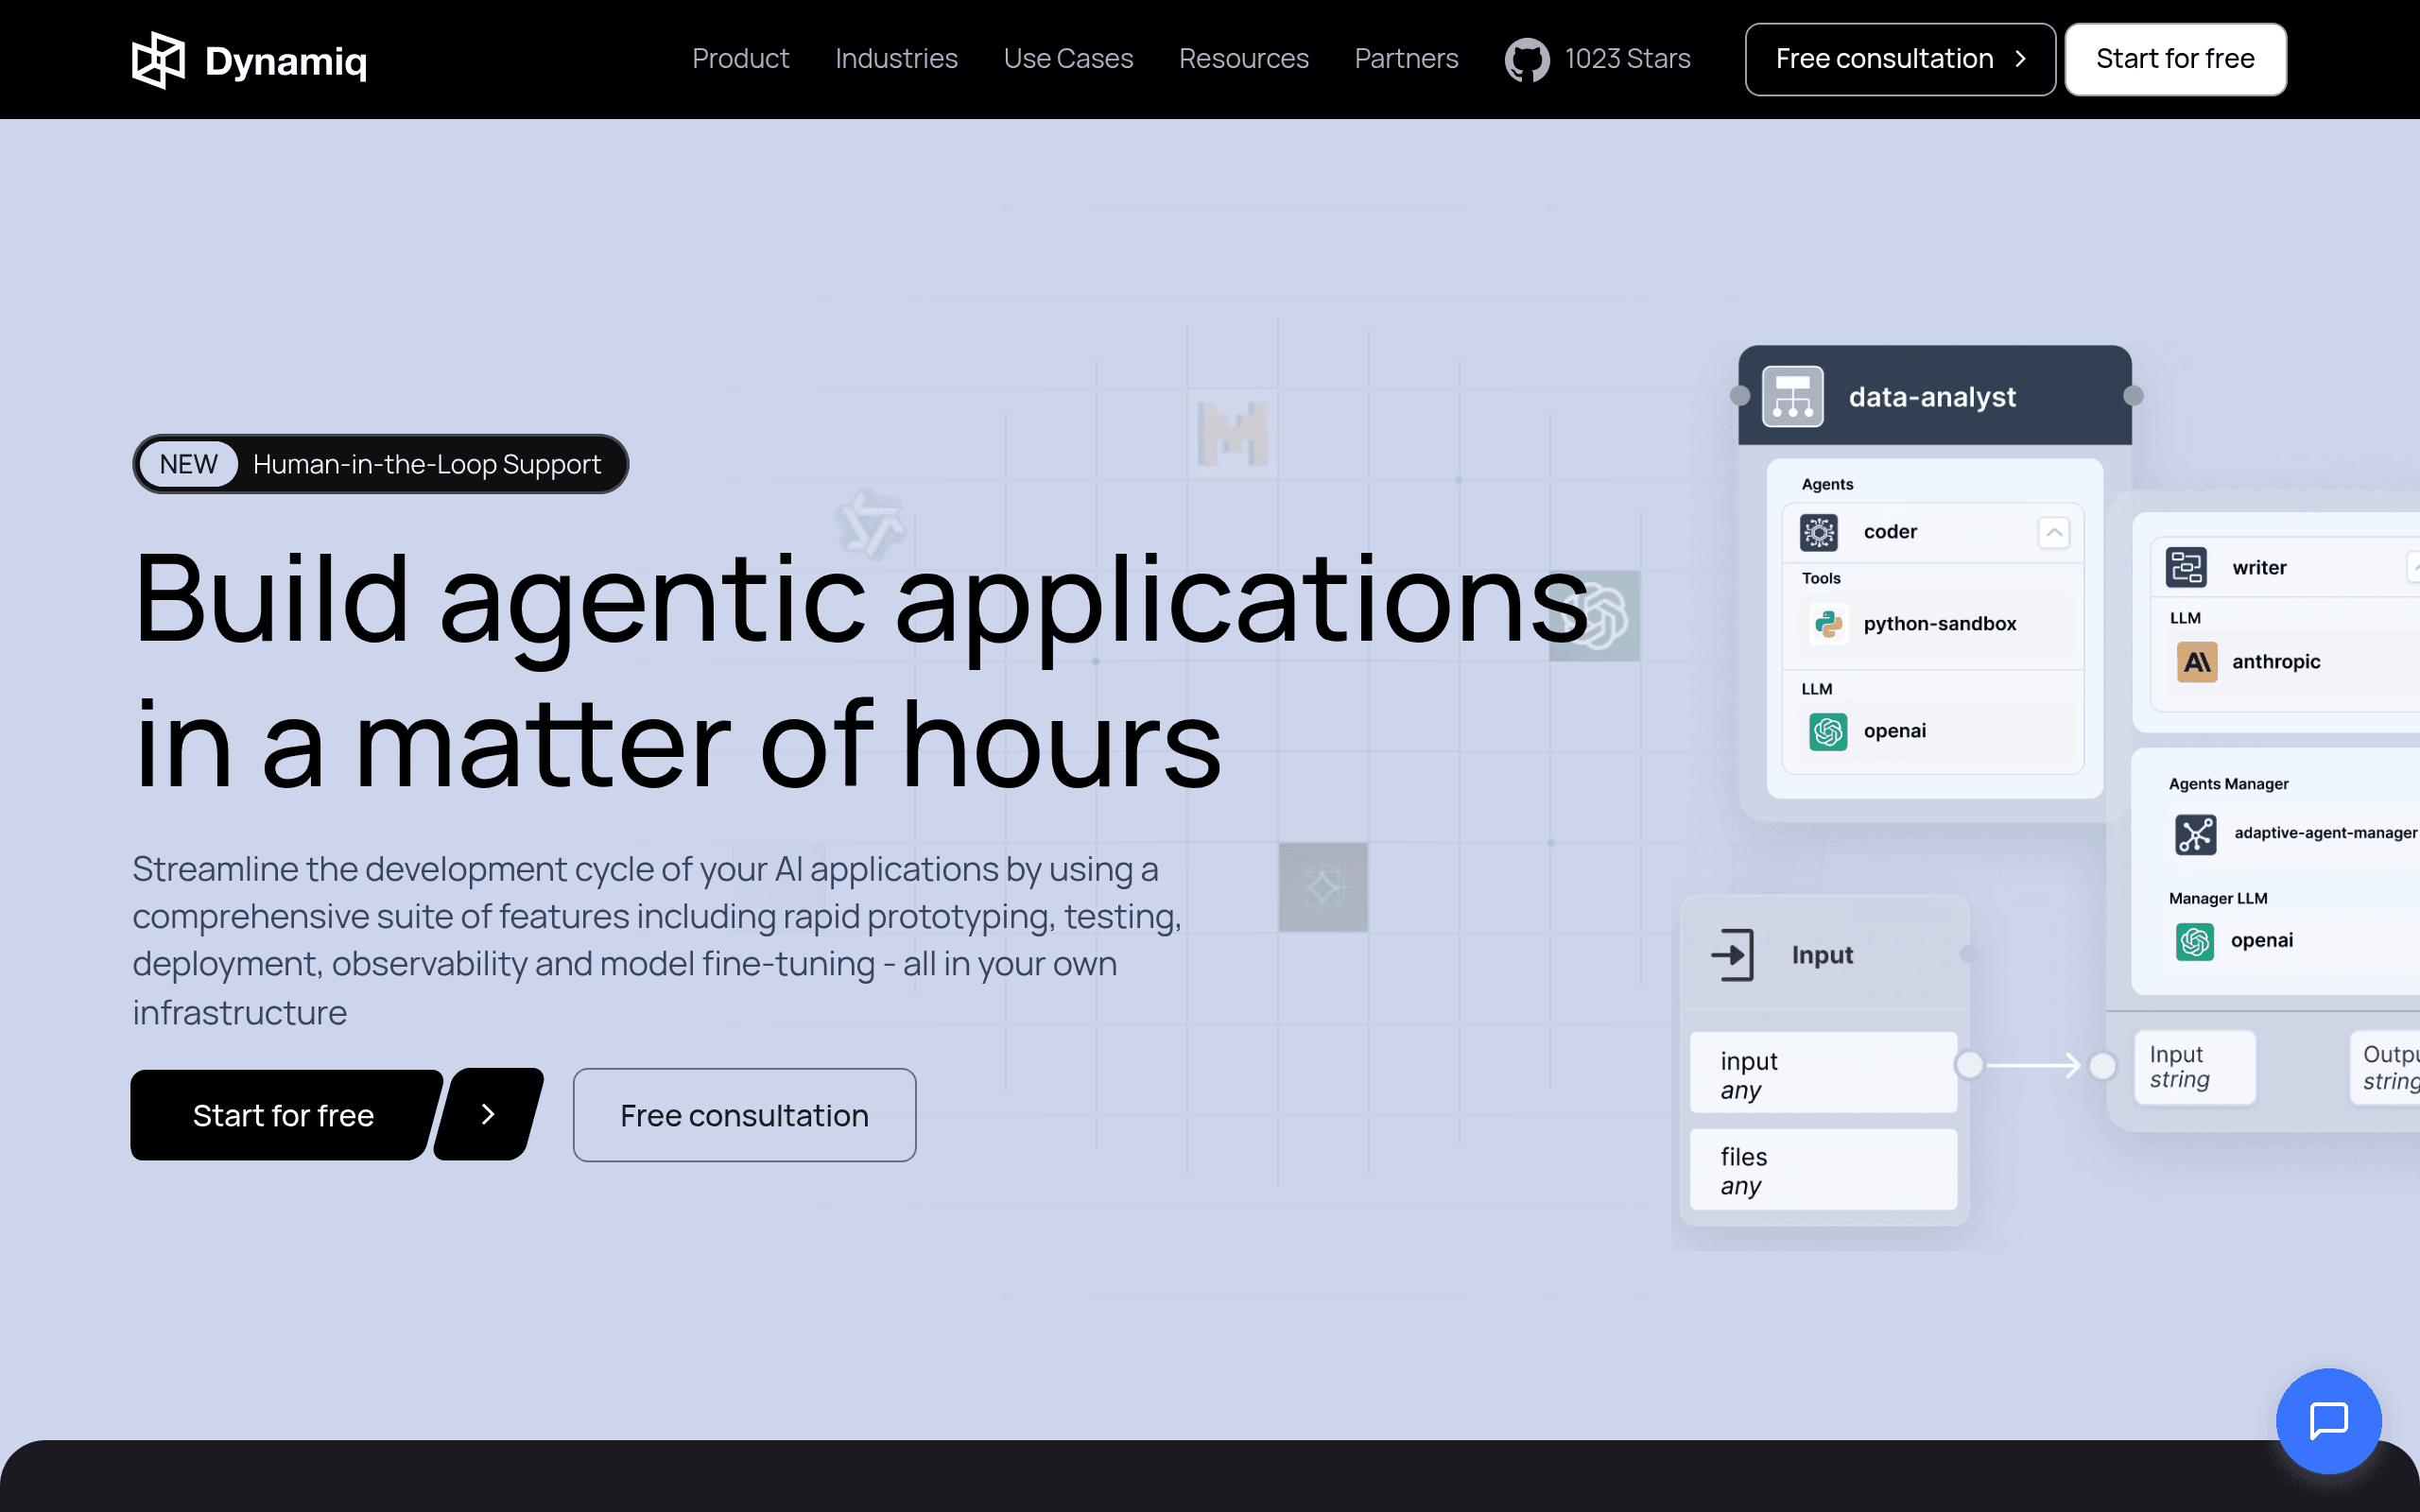Click the adaptive-agent-manager icon

tap(2195, 834)
